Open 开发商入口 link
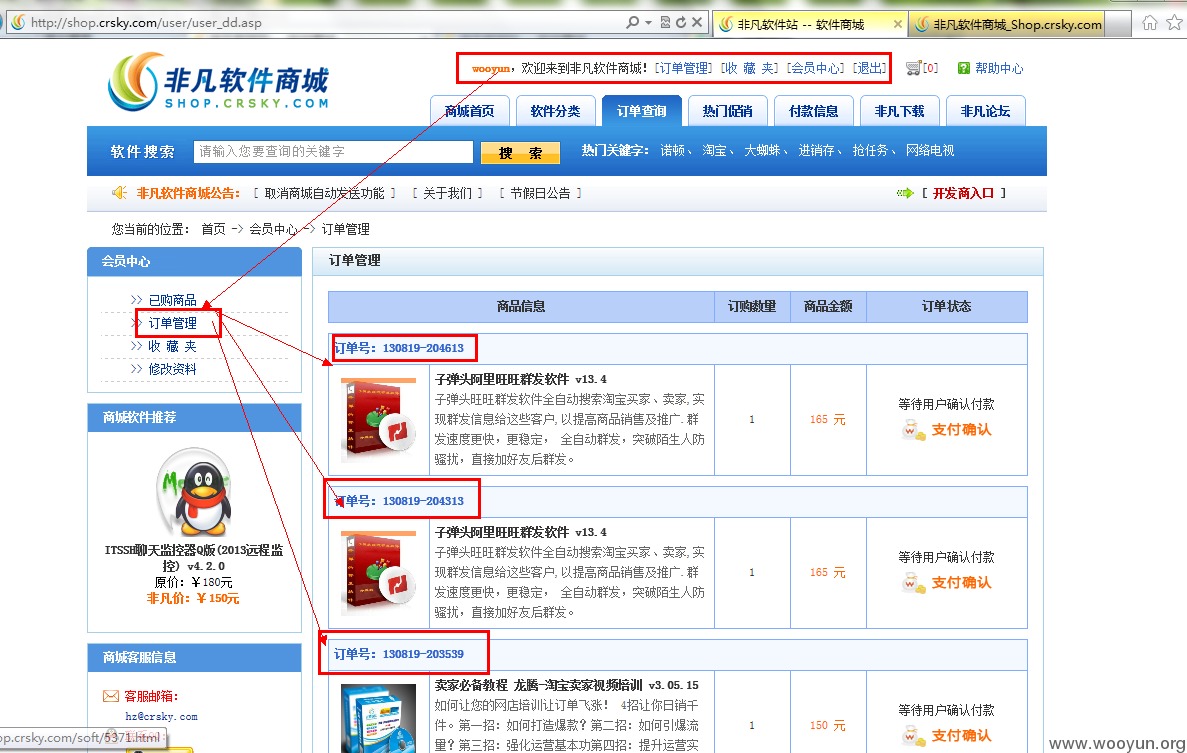The image size is (1187, 753). coord(963,193)
